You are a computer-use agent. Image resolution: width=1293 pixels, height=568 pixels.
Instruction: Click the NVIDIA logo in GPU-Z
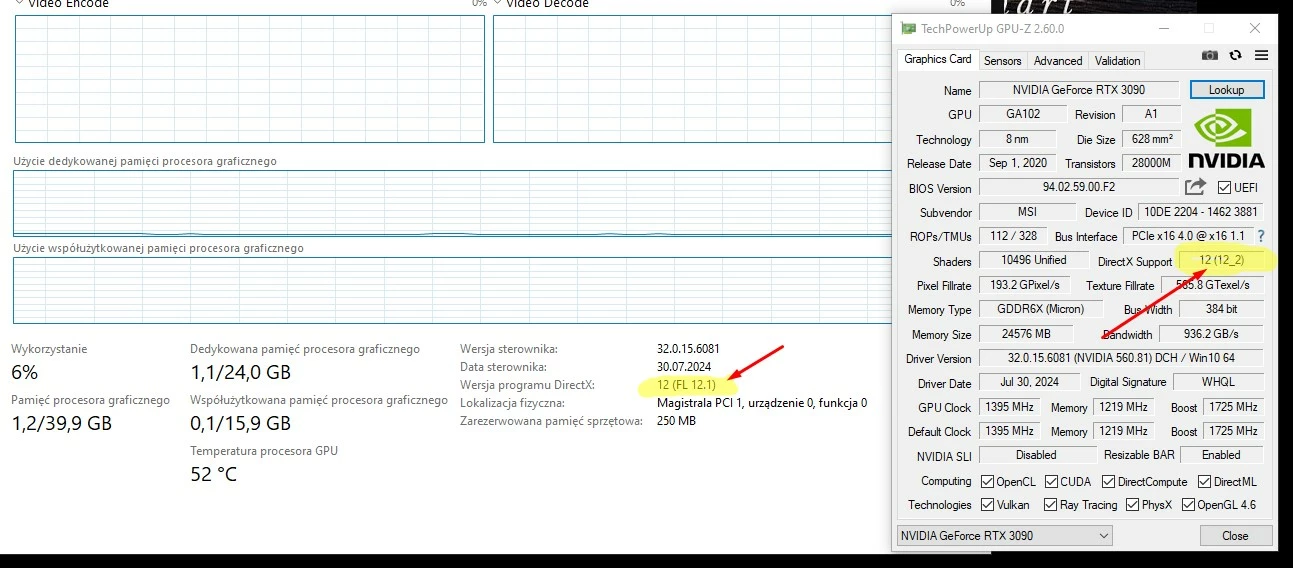[1225, 140]
